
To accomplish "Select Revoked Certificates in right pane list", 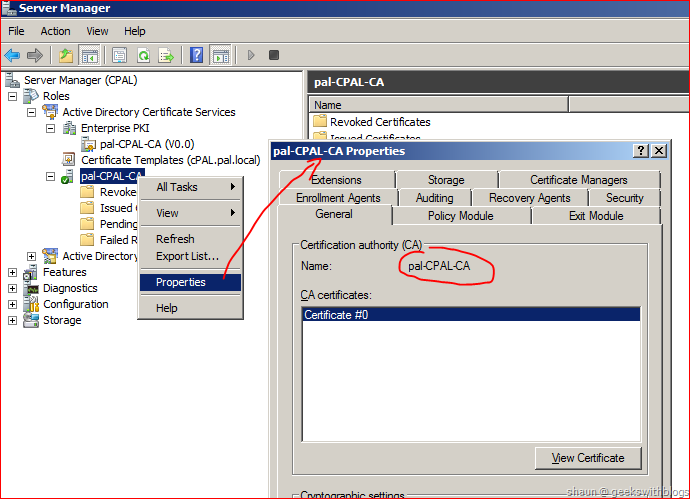I will tap(380, 122).
